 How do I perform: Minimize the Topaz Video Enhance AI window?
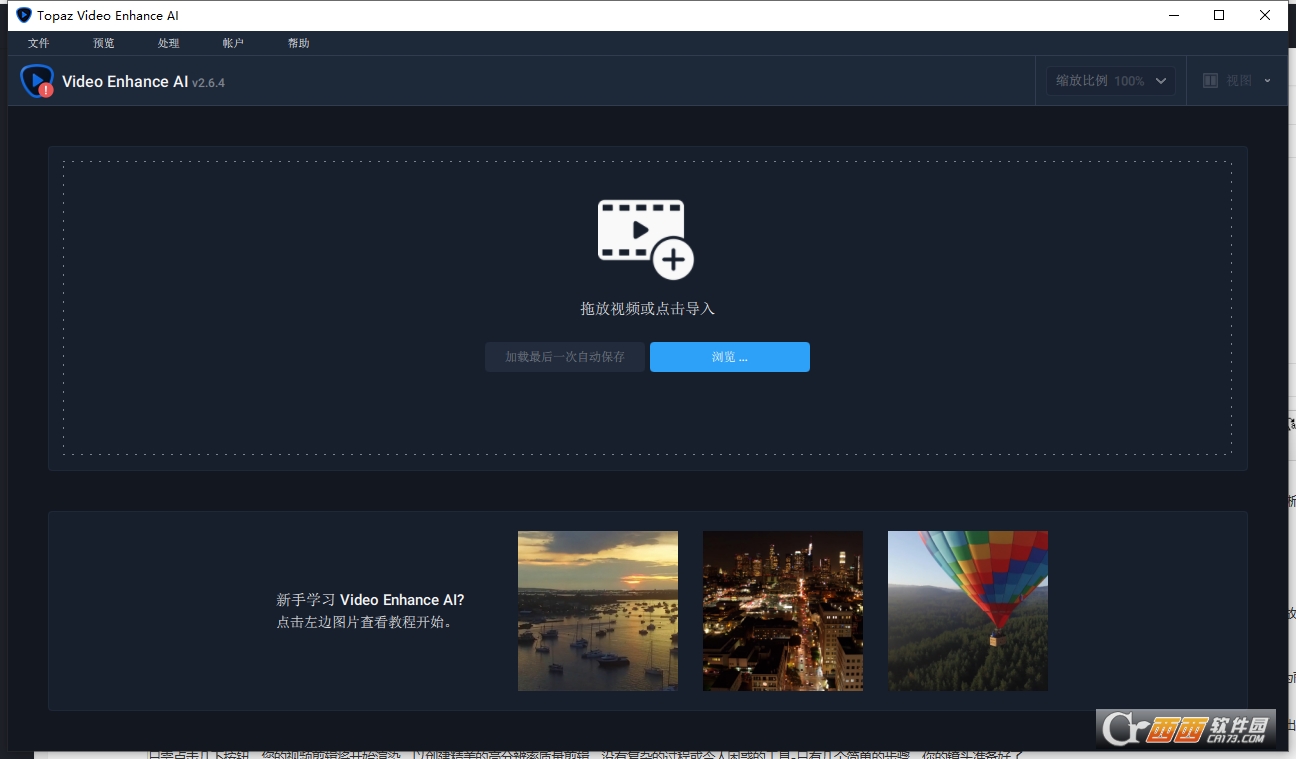click(x=1173, y=15)
